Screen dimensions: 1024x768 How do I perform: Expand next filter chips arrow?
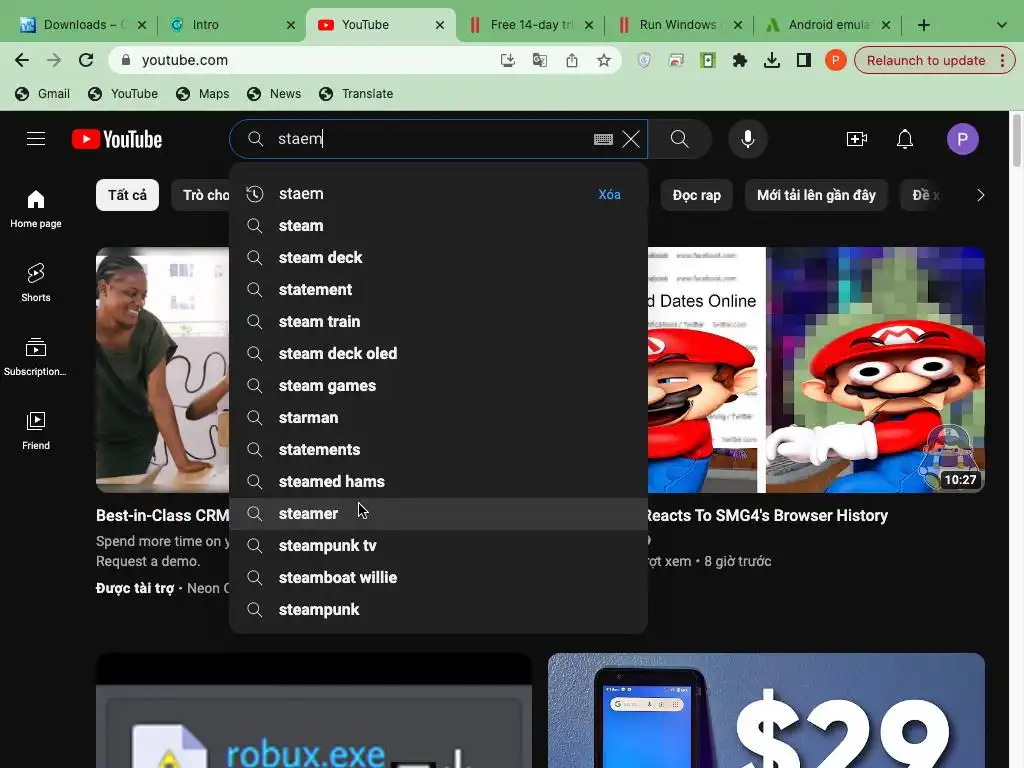(980, 195)
